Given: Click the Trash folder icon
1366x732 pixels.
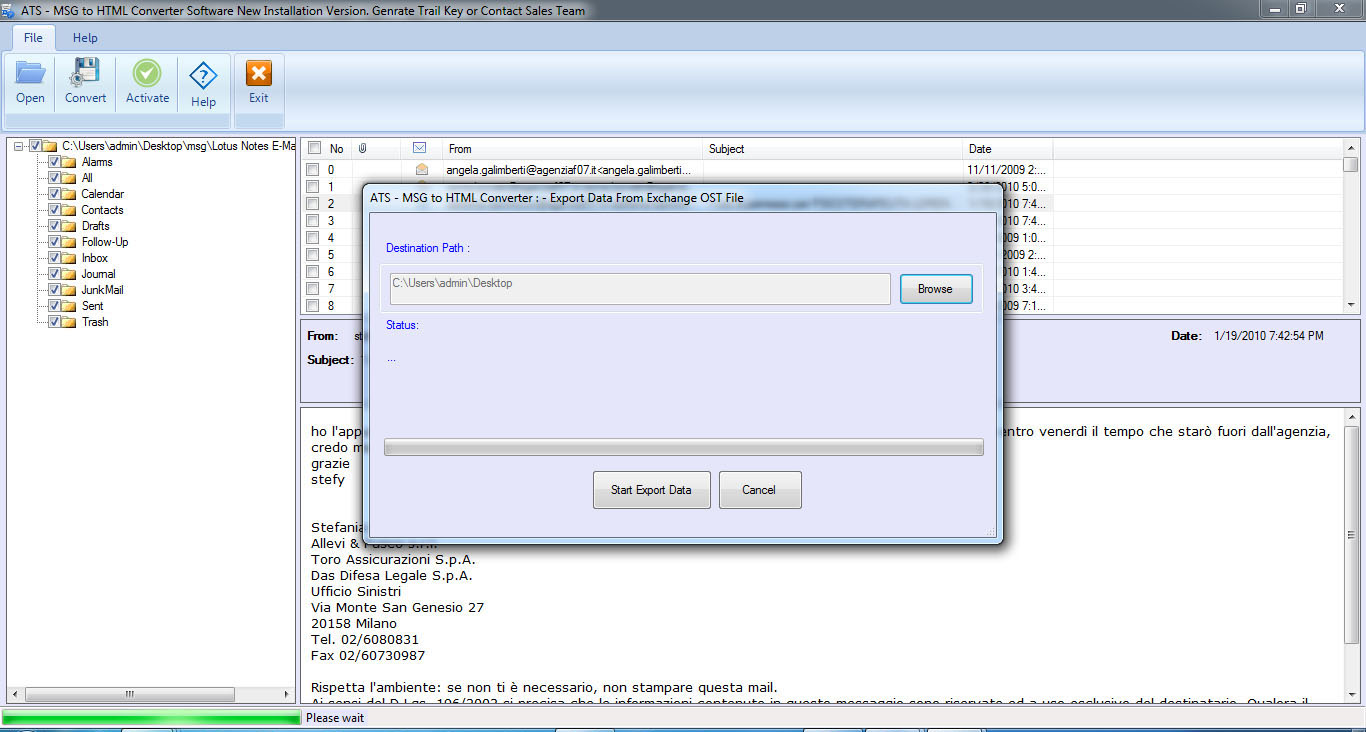Looking at the screenshot, I should 69,322.
